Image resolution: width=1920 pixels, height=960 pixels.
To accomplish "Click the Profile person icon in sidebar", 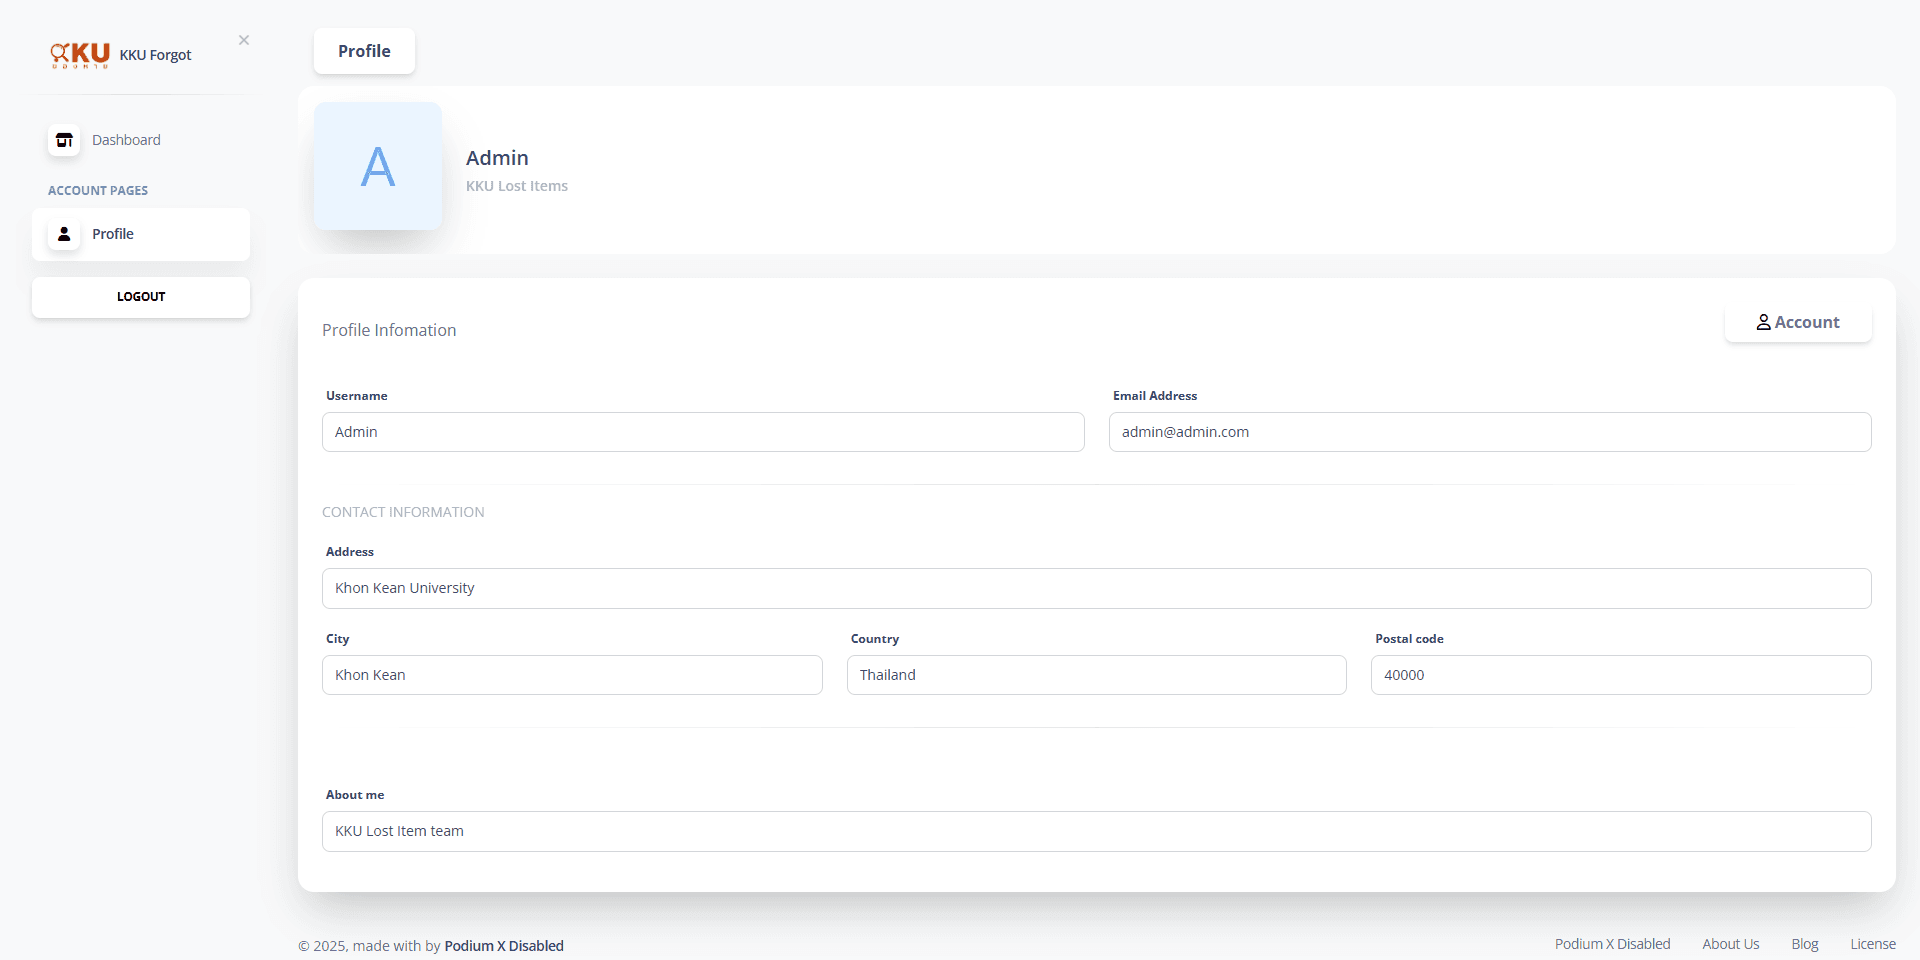I will pyautogui.click(x=64, y=234).
